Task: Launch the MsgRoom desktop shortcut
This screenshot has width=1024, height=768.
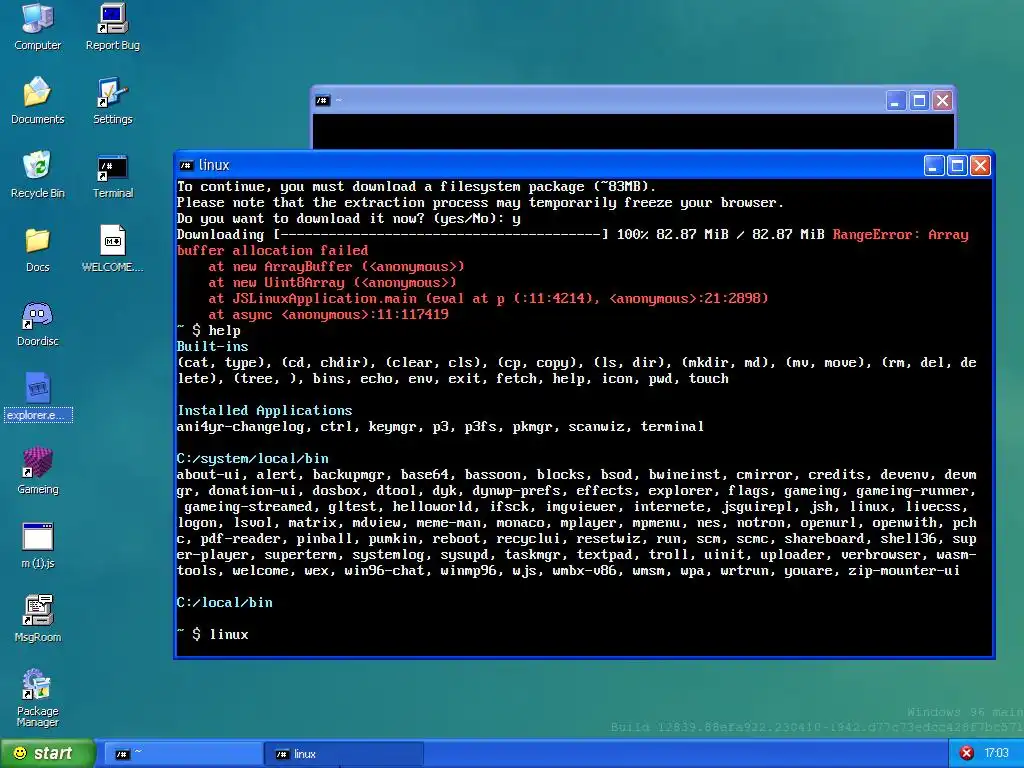Action: click(x=37, y=618)
